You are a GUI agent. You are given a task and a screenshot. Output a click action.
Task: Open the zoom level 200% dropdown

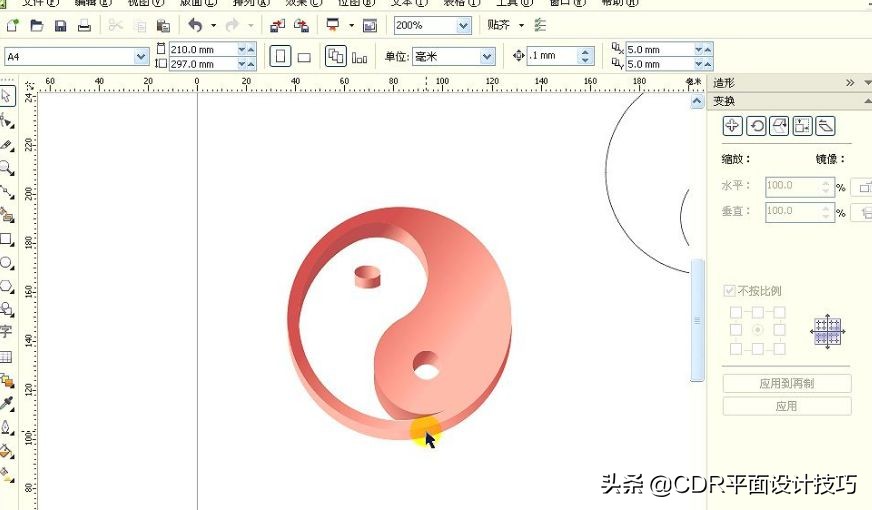[x=463, y=25]
